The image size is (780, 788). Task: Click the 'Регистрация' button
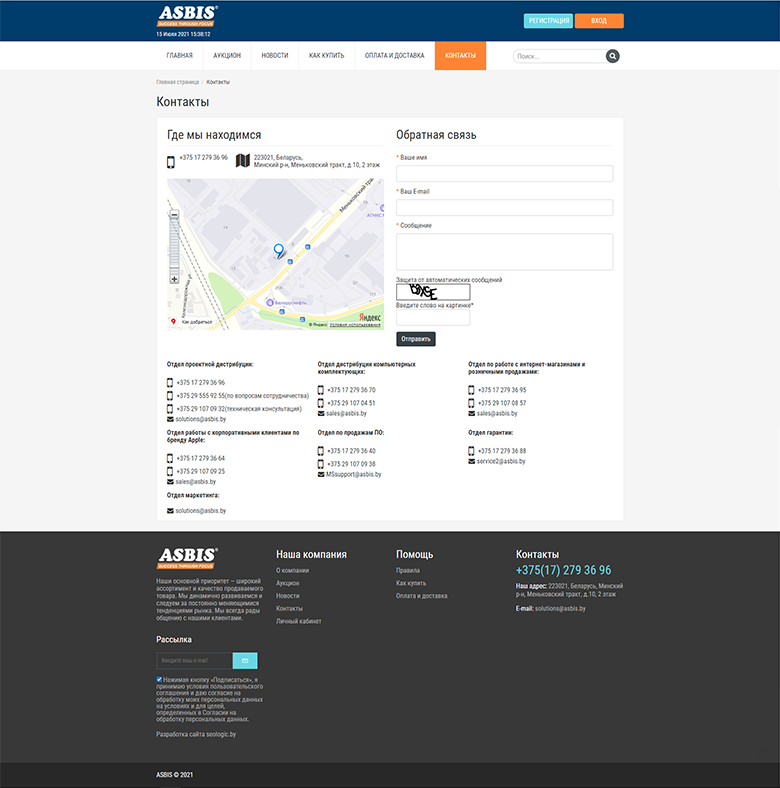pyautogui.click(x=548, y=21)
